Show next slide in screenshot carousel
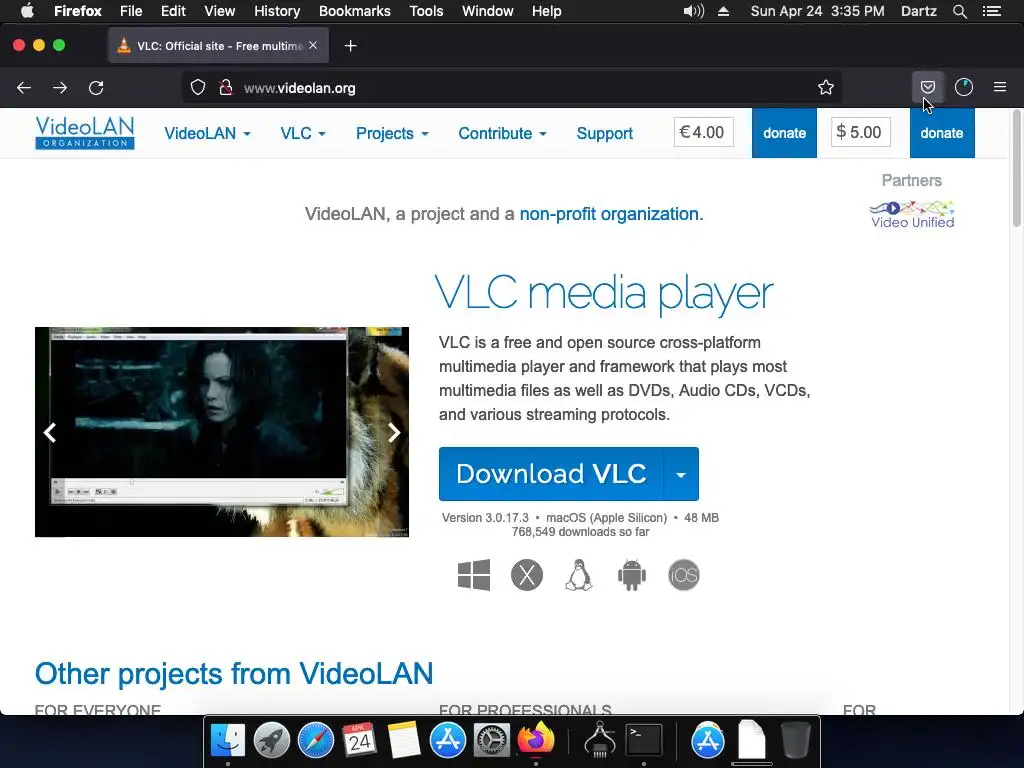 [x=394, y=432]
